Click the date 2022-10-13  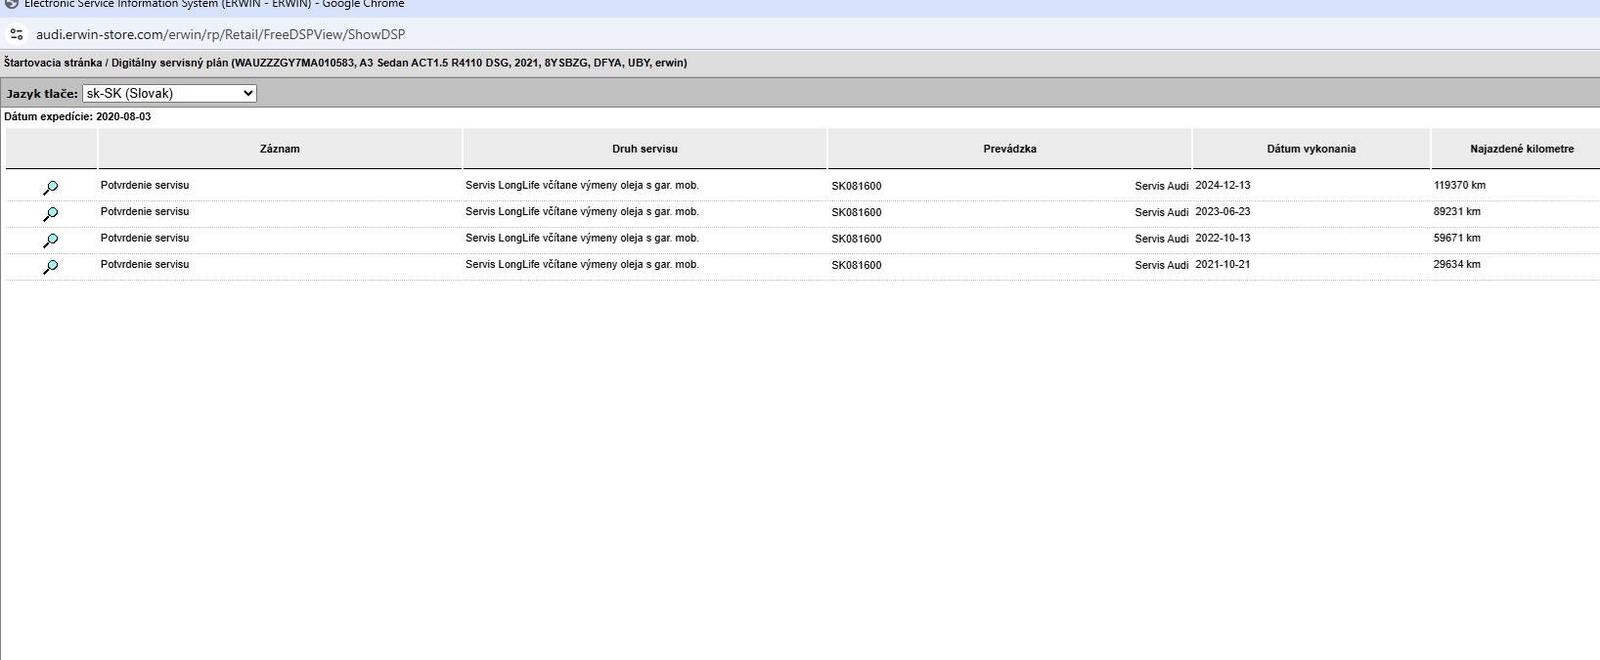point(1223,238)
